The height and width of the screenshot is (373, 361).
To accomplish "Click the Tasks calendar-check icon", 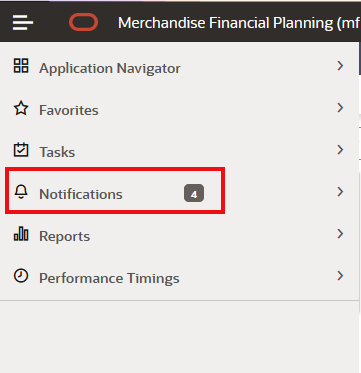I will coord(21,150).
